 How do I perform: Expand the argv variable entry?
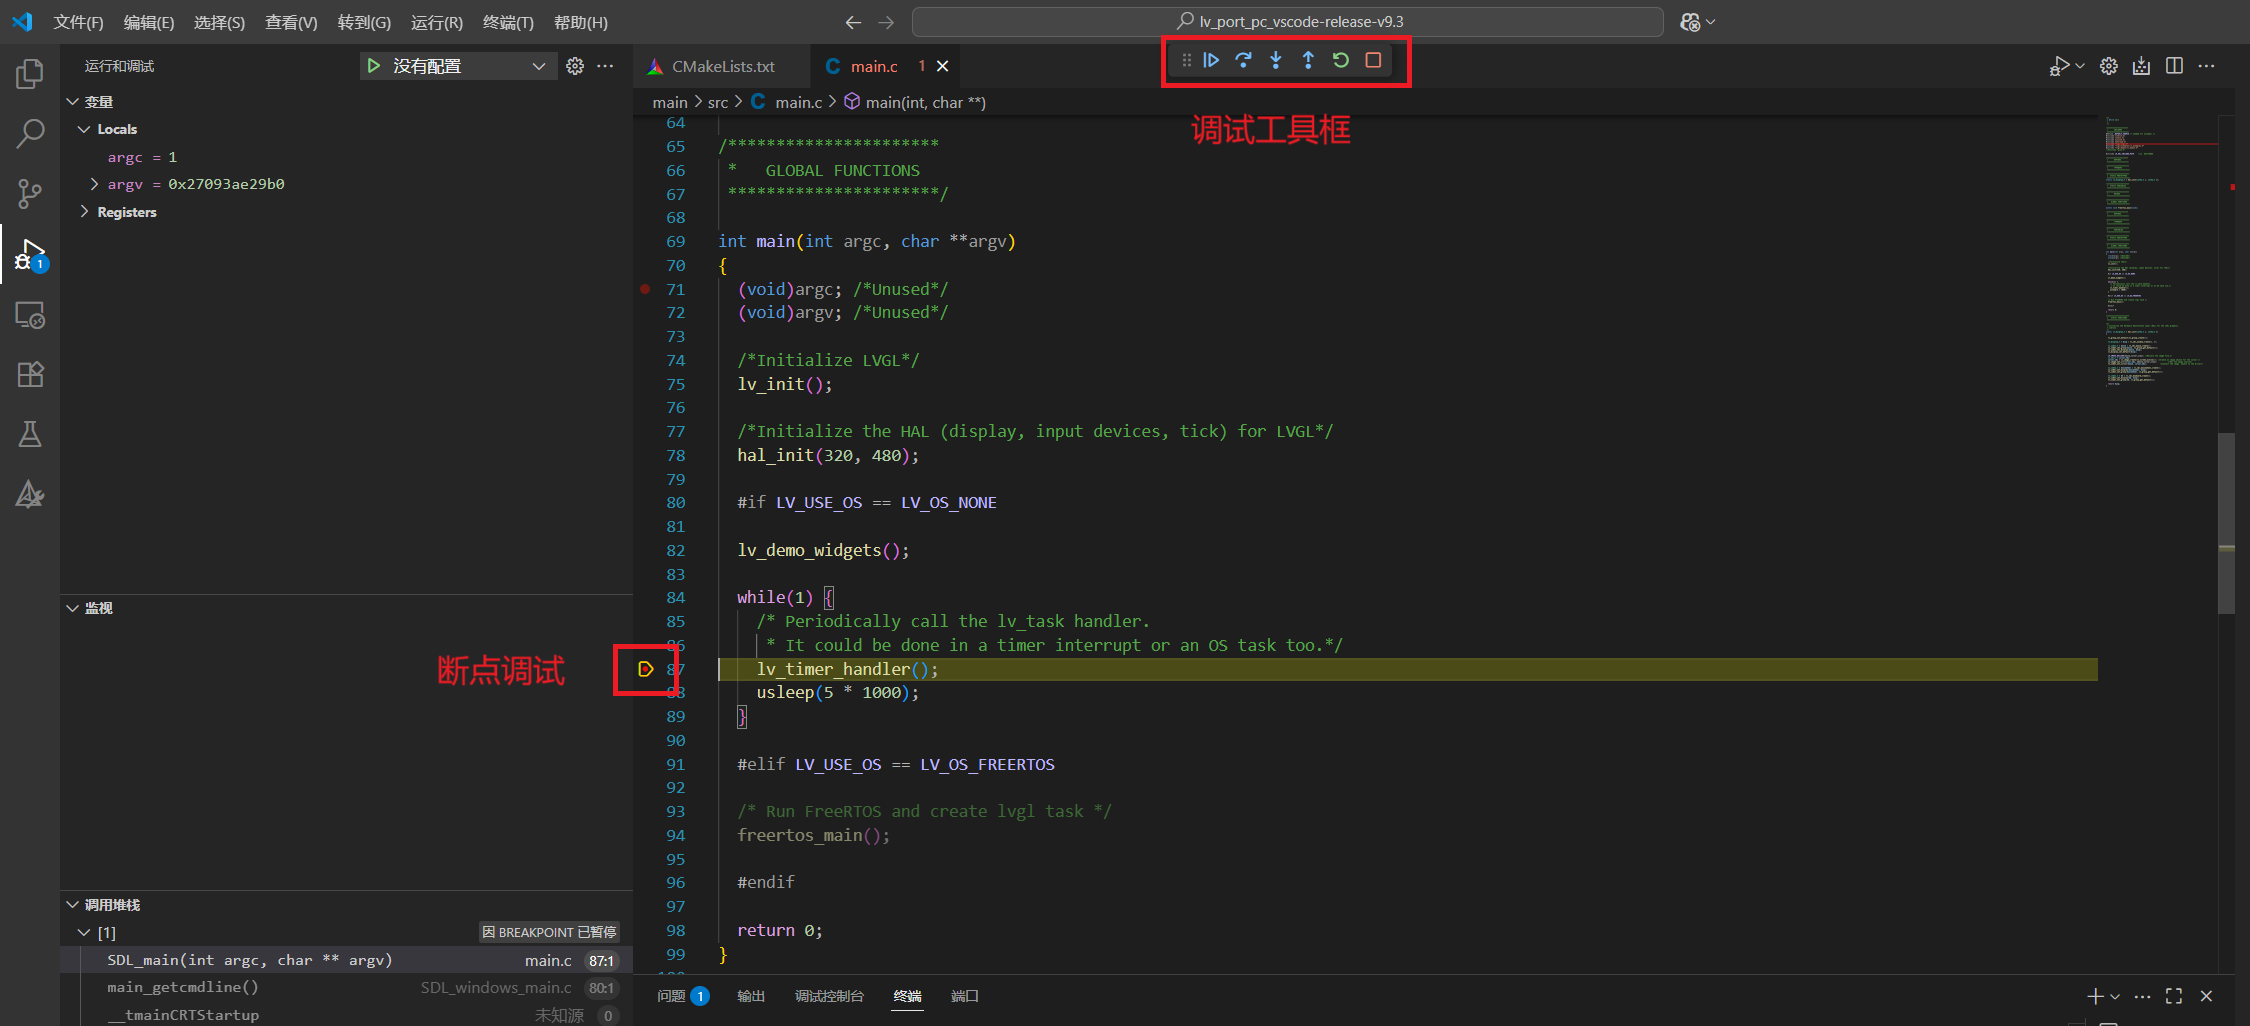click(93, 184)
